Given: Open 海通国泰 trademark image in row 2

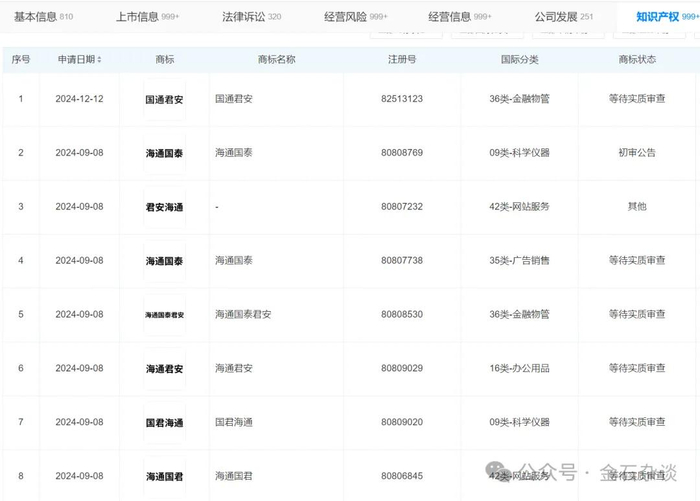Looking at the screenshot, I should tap(164, 153).
